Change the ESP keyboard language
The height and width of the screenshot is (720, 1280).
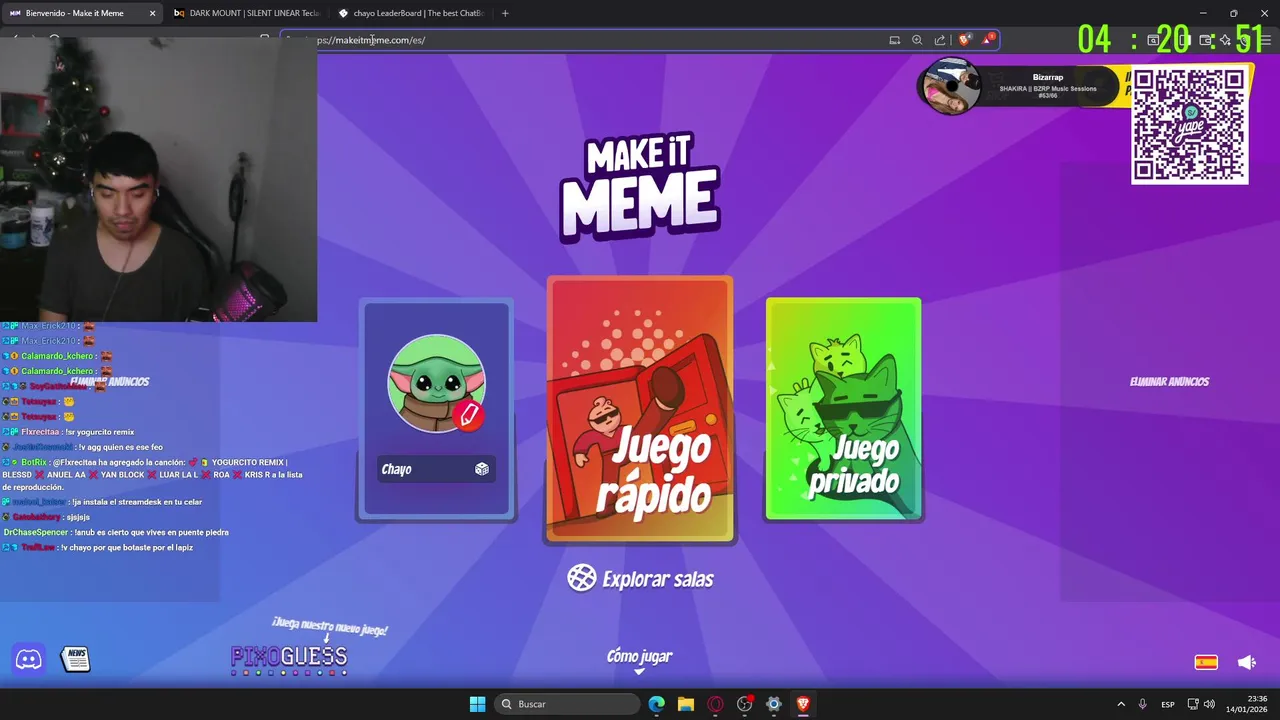click(1168, 704)
